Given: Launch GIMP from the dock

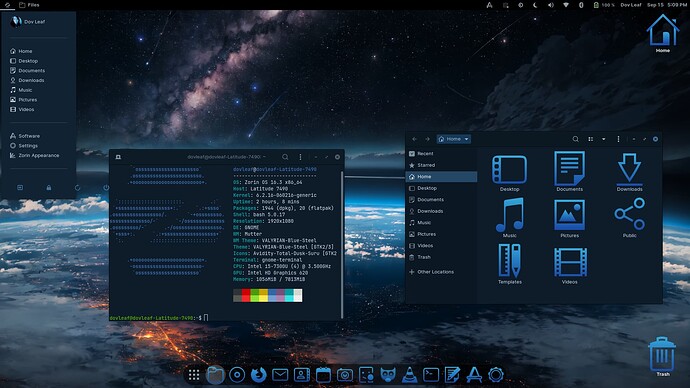Looking at the screenshot, I should pyautogui.click(x=388, y=375).
